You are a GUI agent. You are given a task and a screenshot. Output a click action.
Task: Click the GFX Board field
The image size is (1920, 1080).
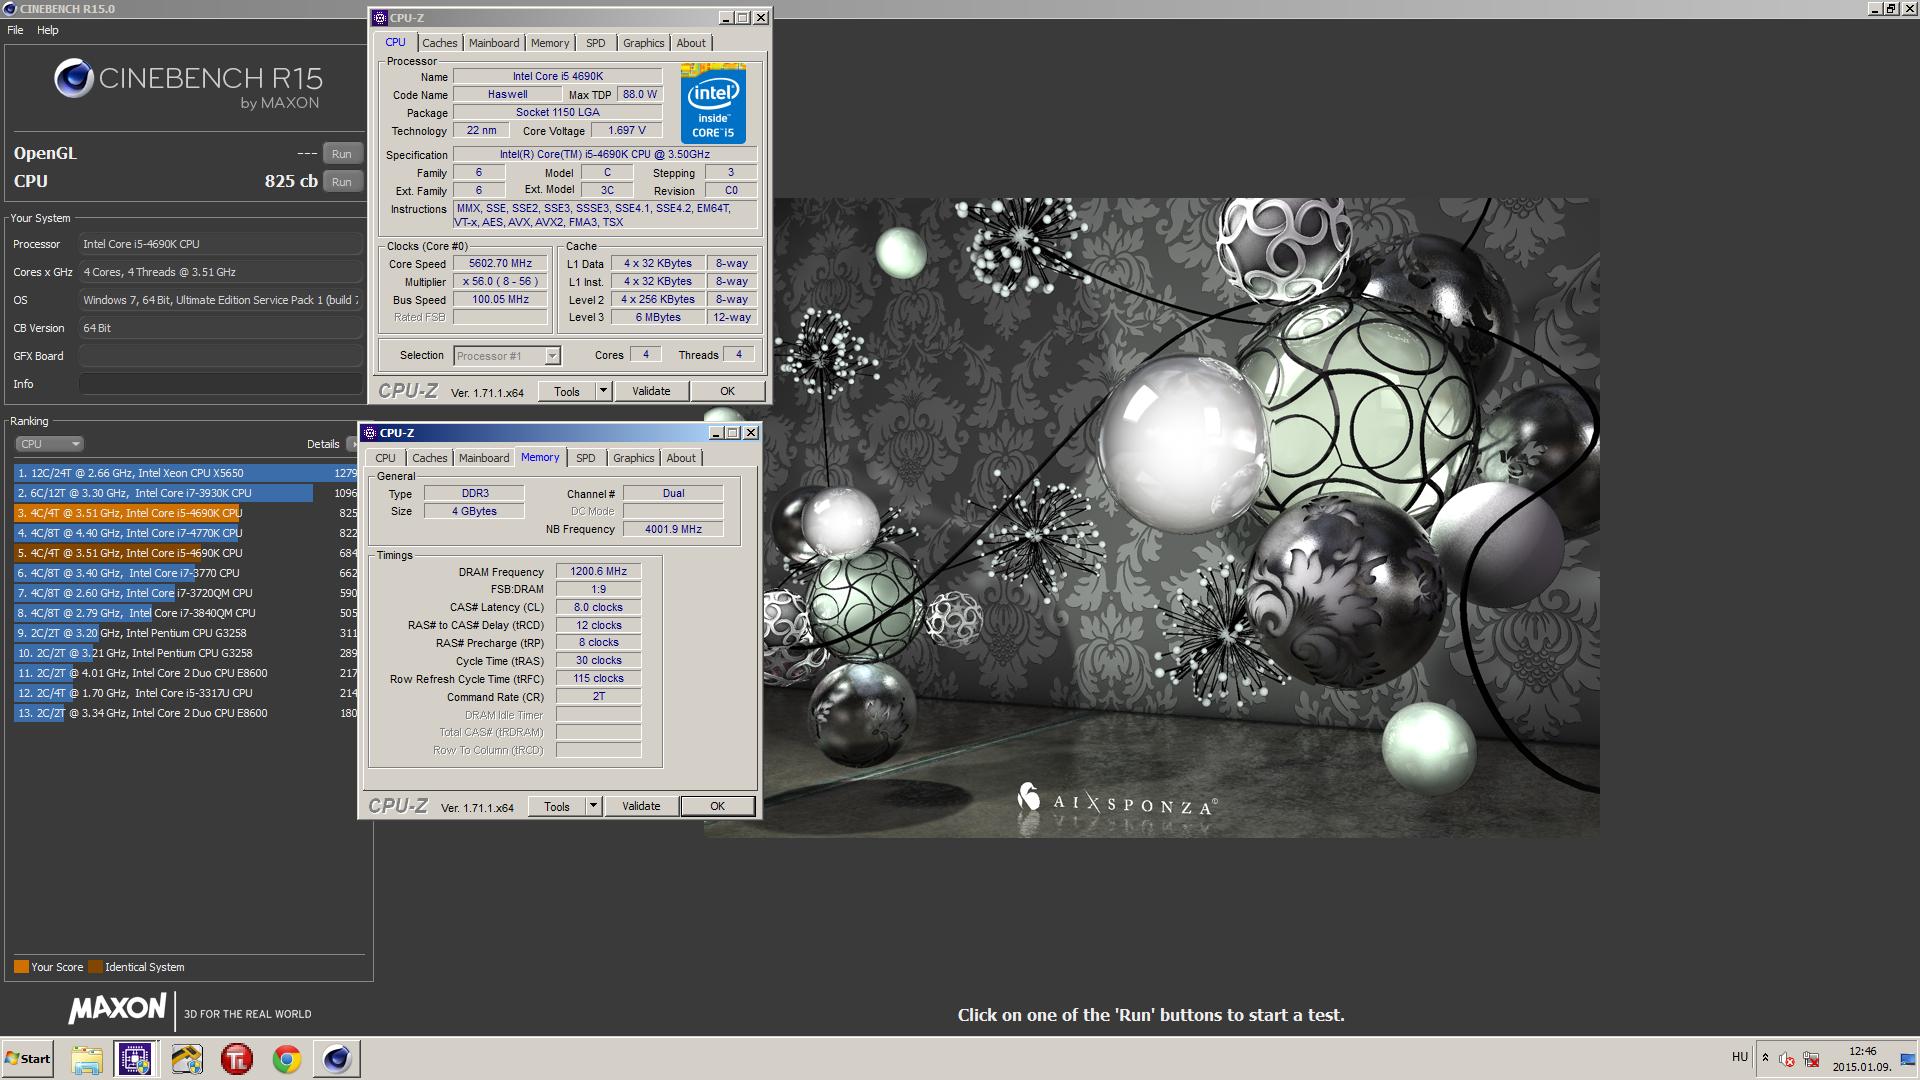220,356
